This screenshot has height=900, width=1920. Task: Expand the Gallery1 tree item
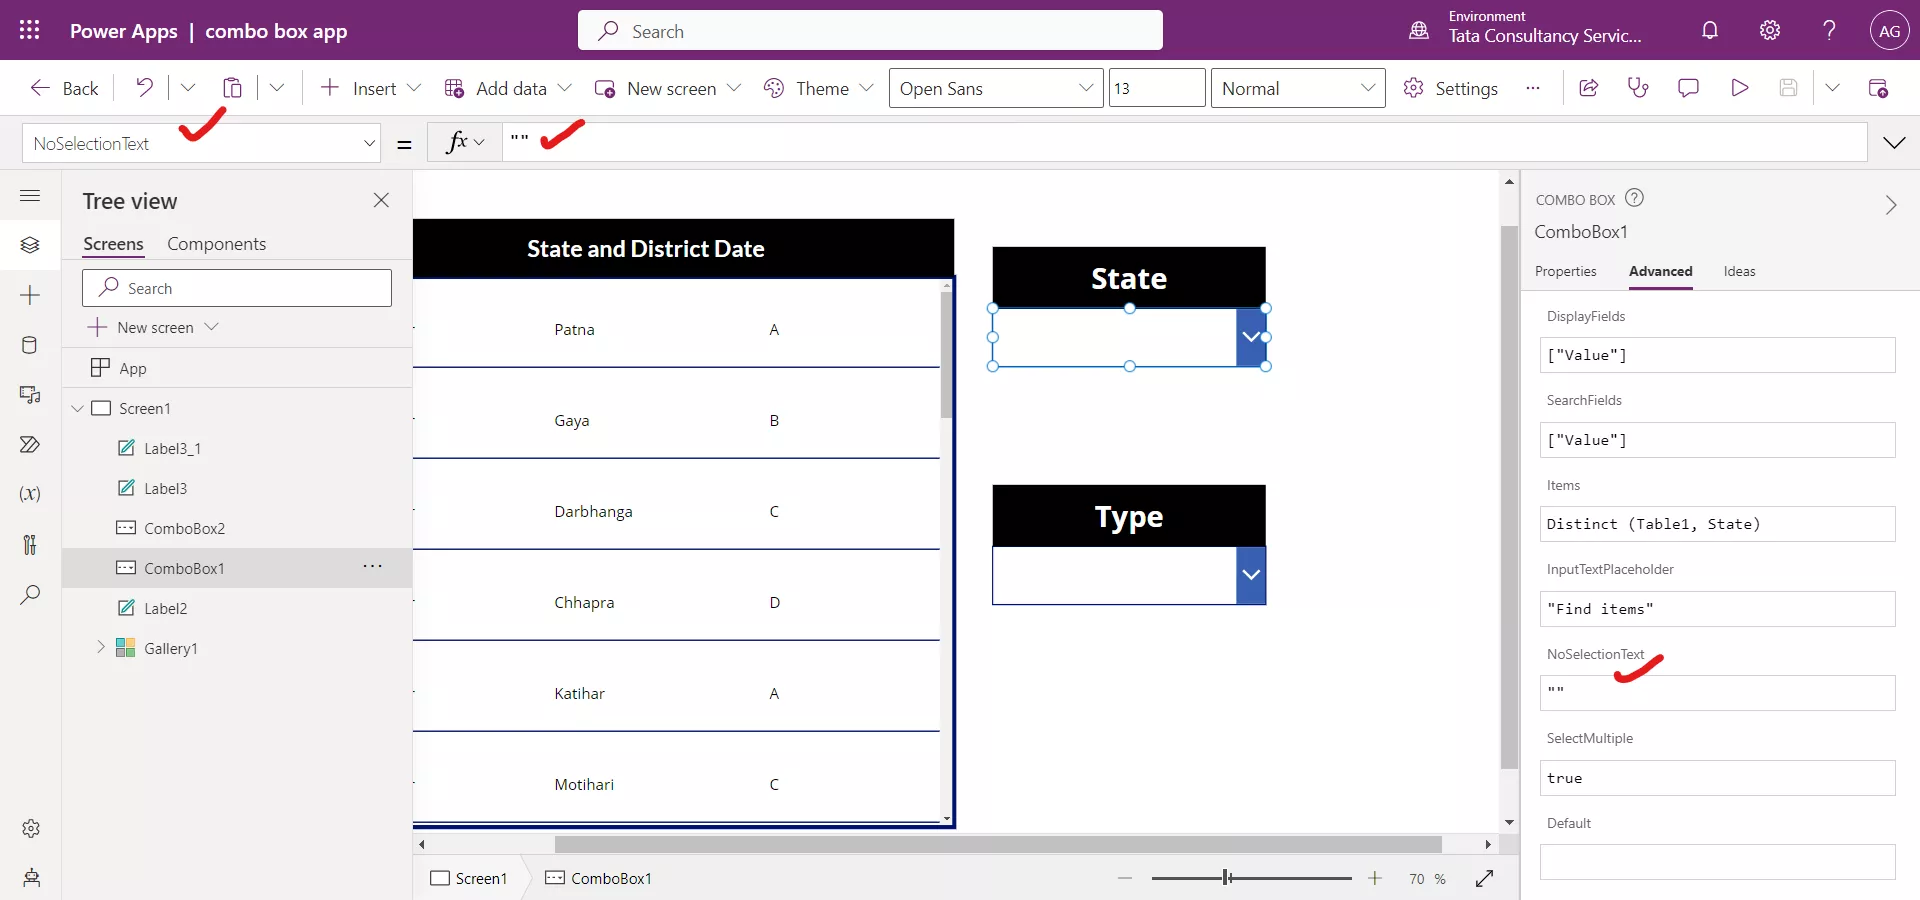(x=100, y=647)
